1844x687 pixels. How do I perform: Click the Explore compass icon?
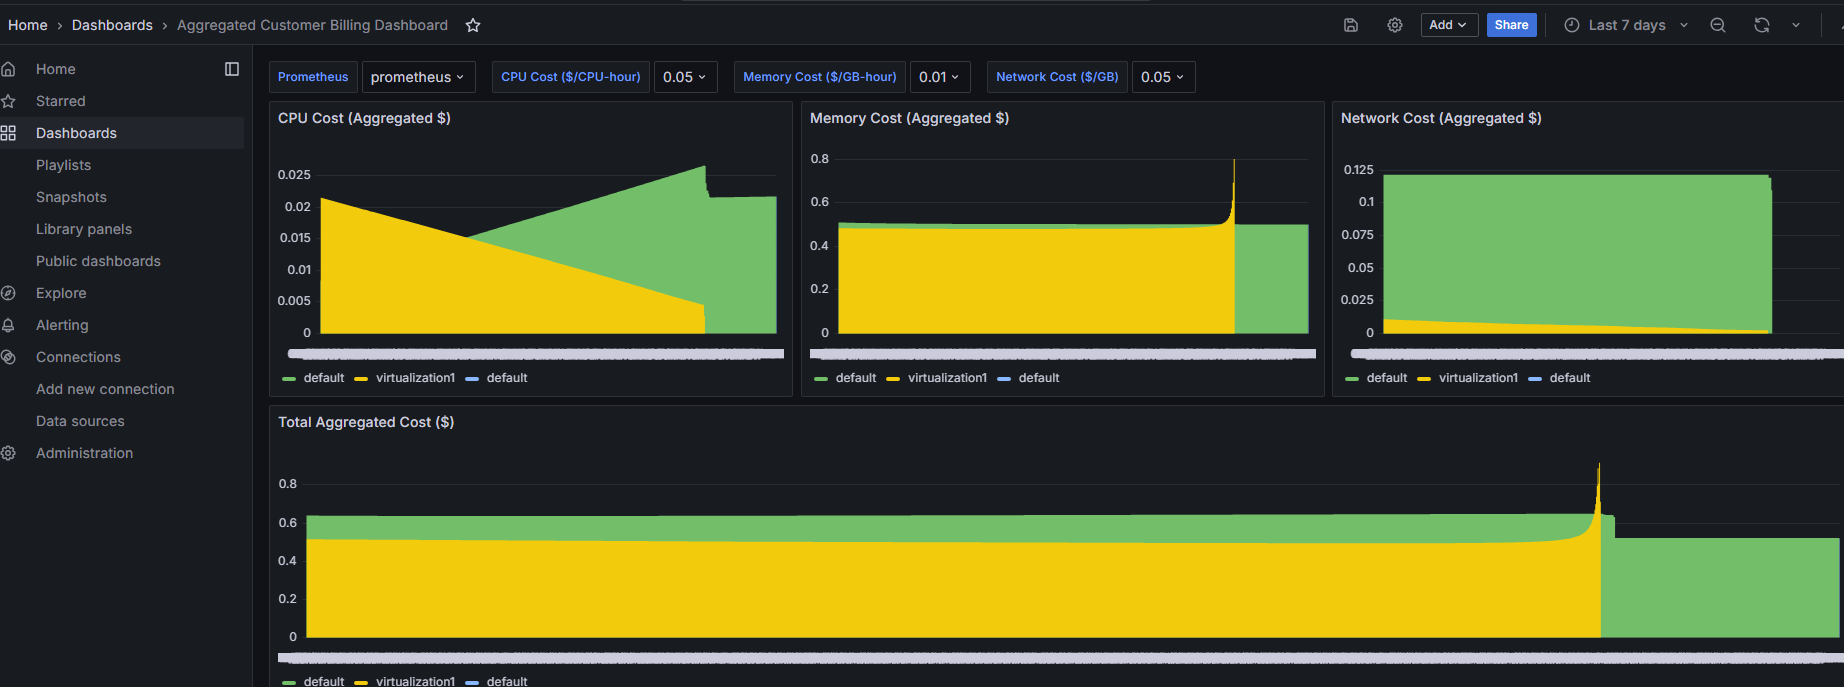(x=8, y=293)
